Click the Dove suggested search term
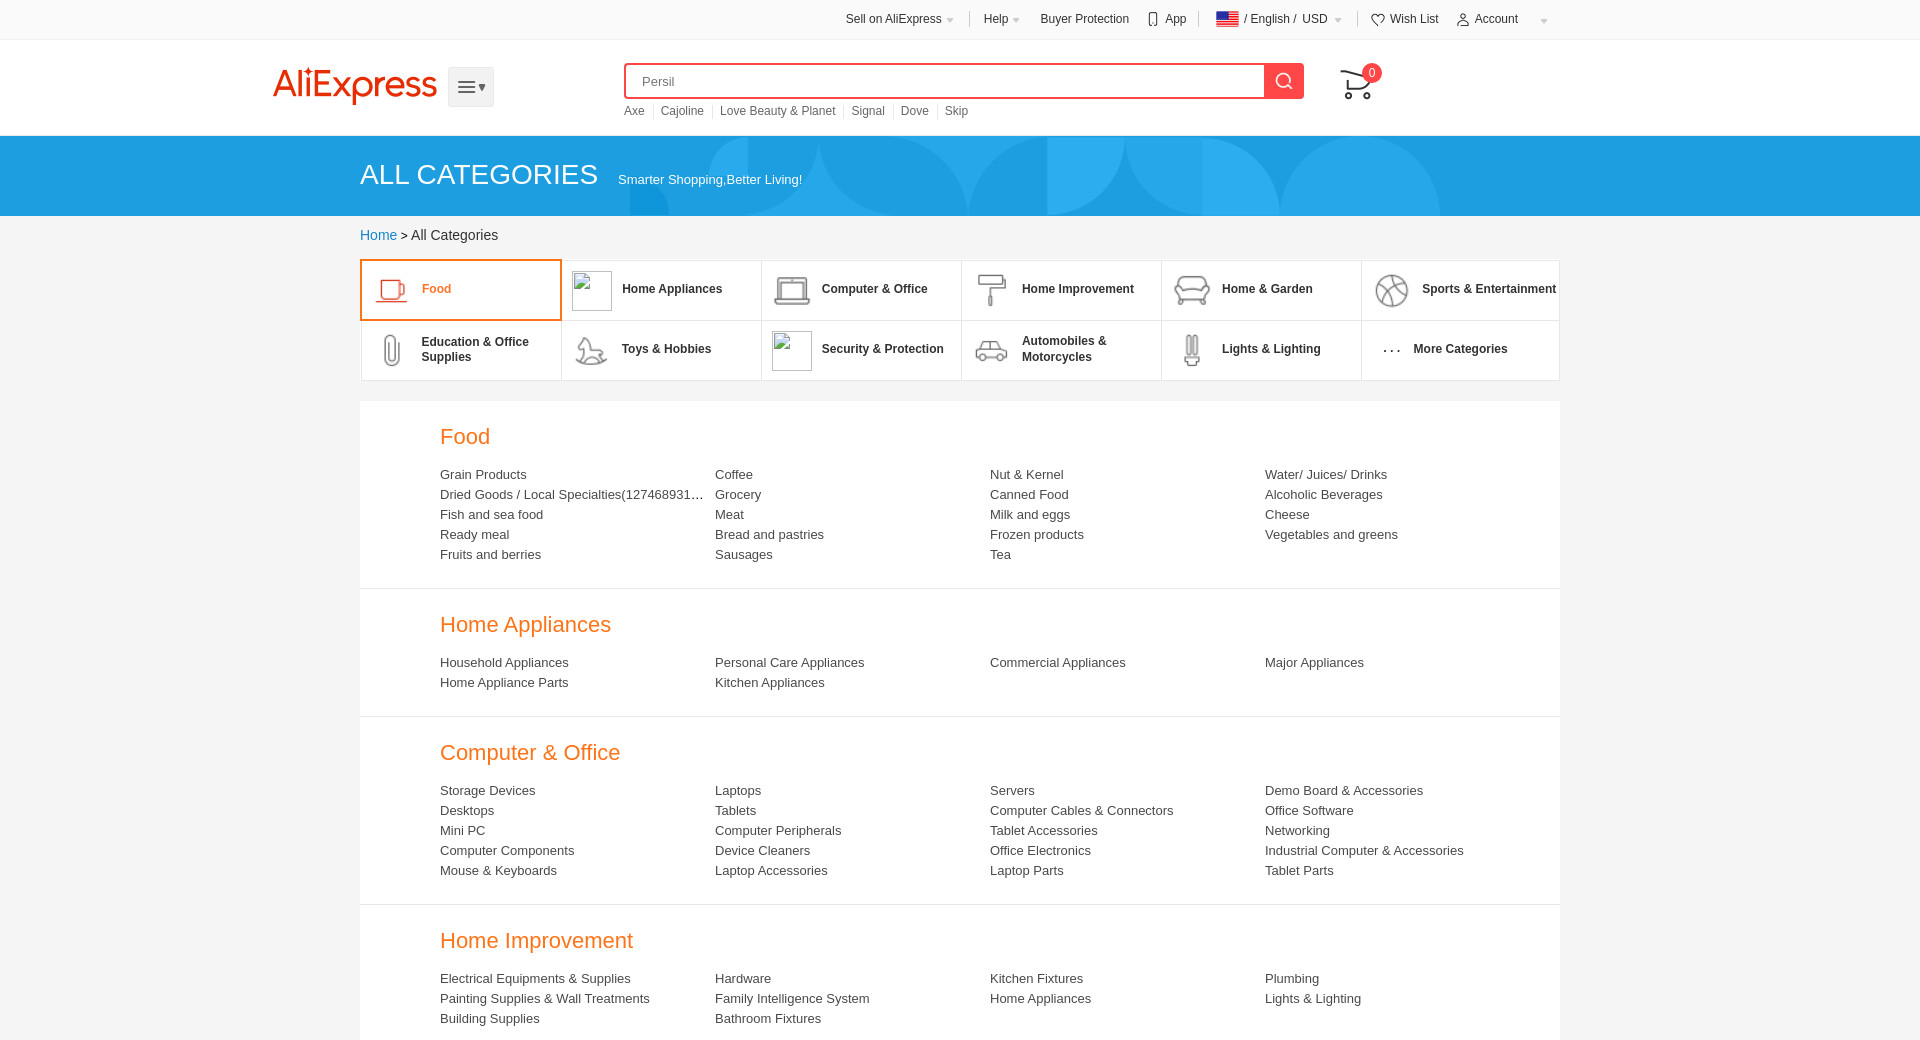The height and width of the screenshot is (1040, 1920). point(915,111)
